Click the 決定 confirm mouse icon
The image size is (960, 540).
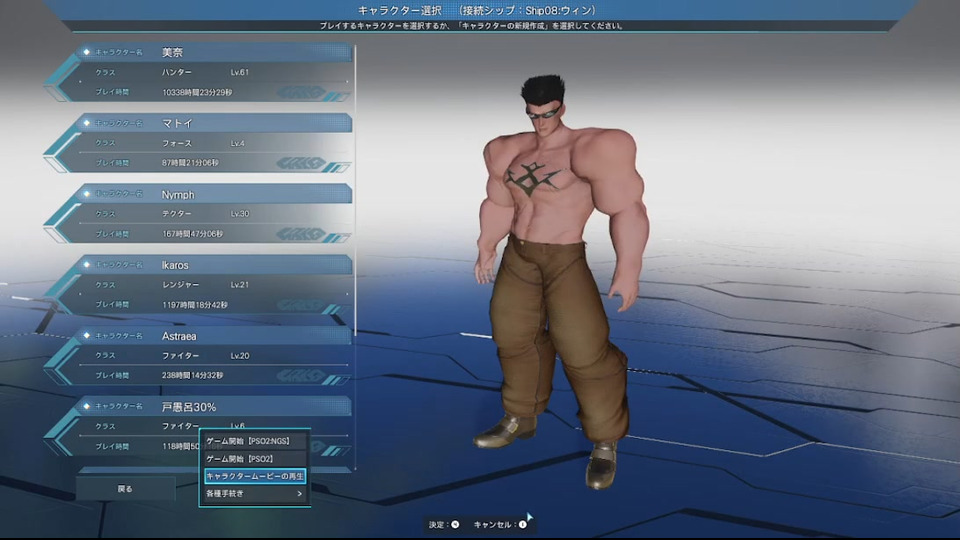[x=455, y=524]
